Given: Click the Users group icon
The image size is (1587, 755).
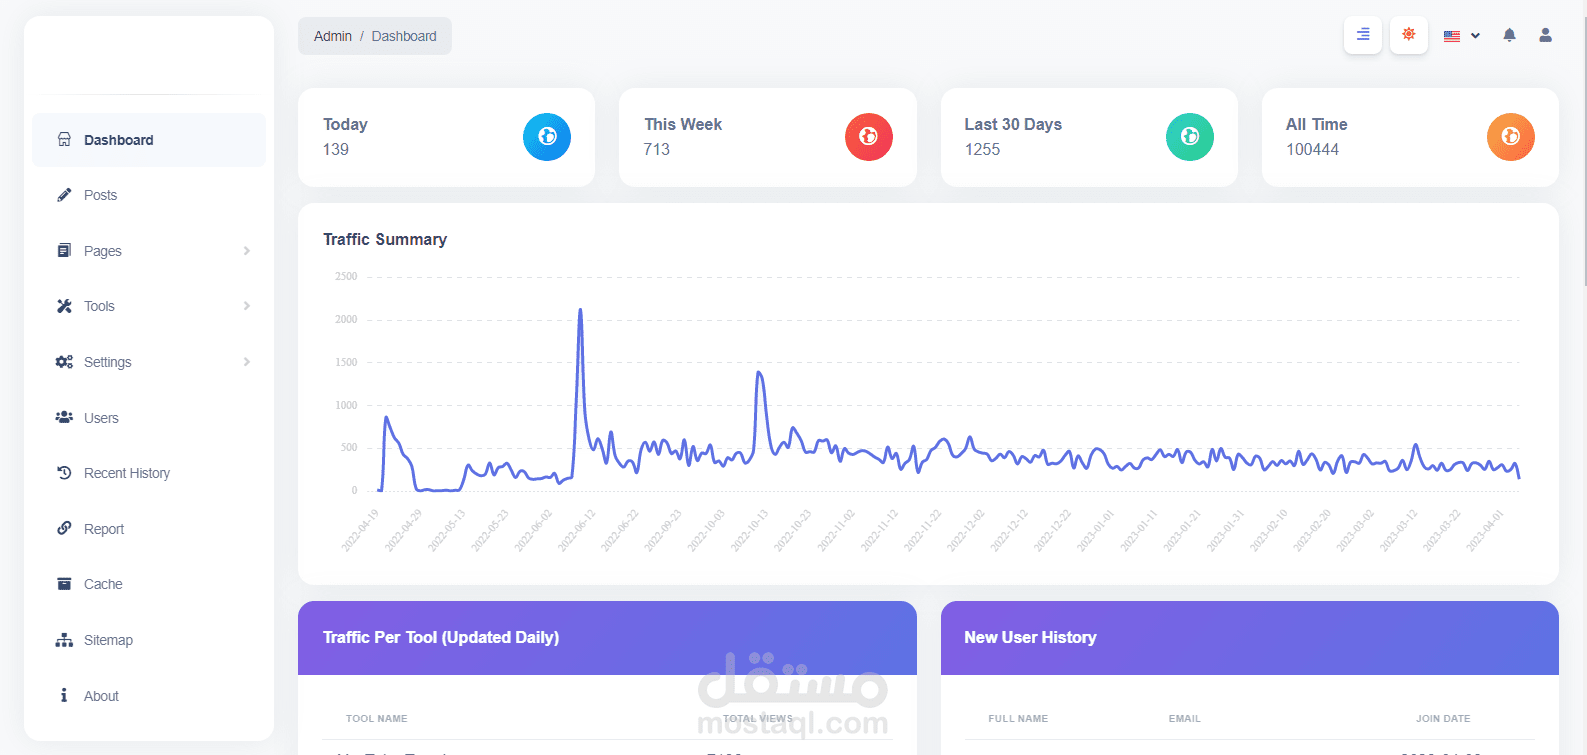Looking at the screenshot, I should pyautogui.click(x=64, y=417).
